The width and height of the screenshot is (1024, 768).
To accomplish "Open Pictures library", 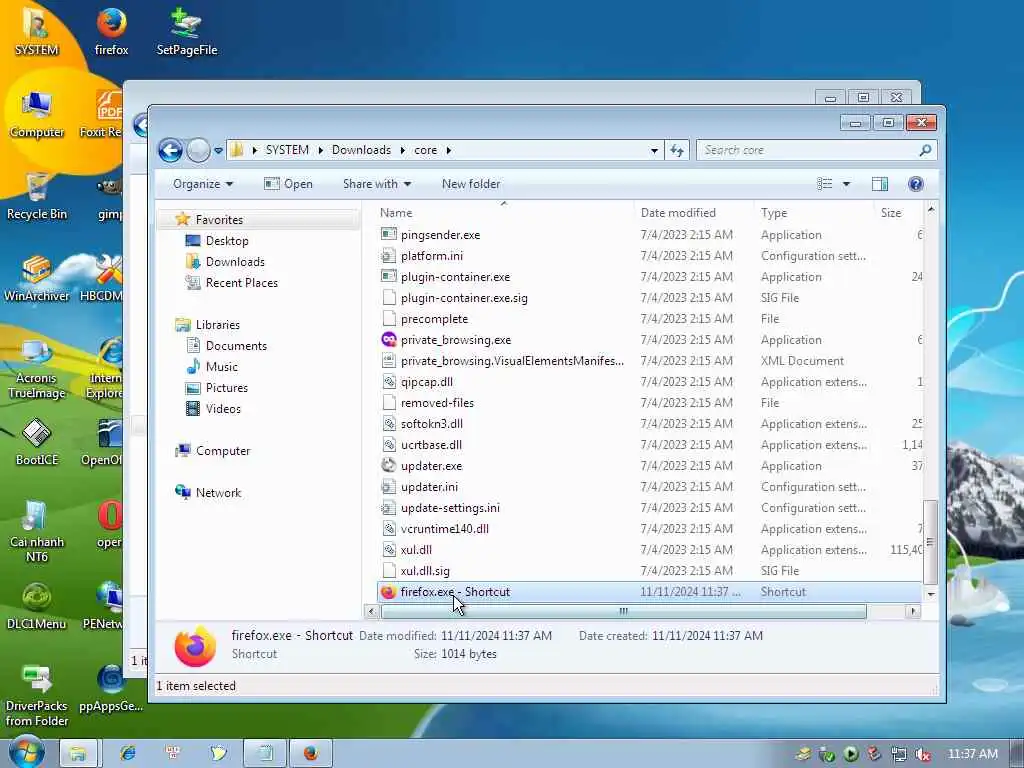I will [227, 388].
